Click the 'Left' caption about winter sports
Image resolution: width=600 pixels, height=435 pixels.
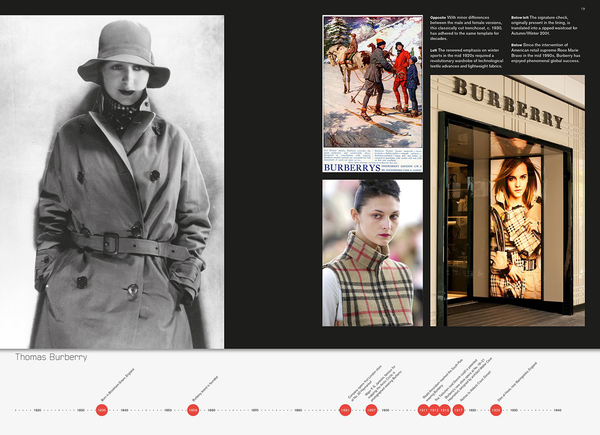click(x=466, y=58)
